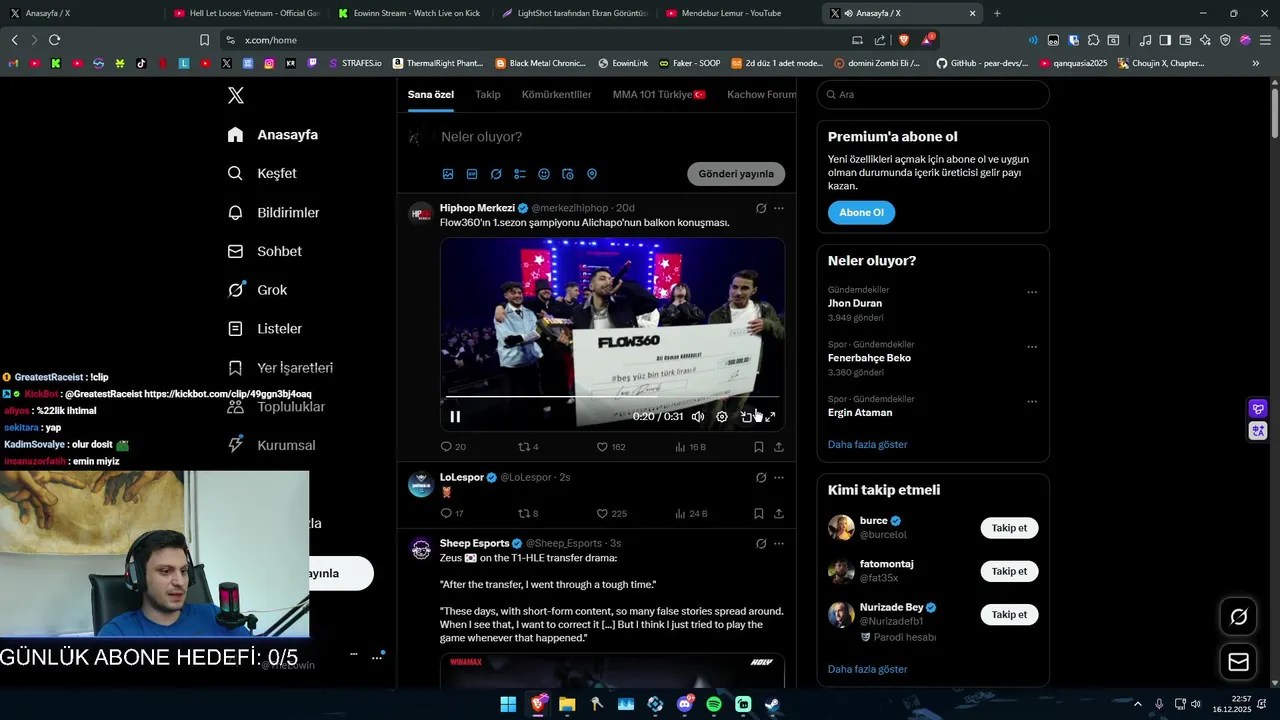The width and height of the screenshot is (1280, 720).
Task: Open more options for Fenerbahçe Beko trend
Action: [x=1032, y=347]
